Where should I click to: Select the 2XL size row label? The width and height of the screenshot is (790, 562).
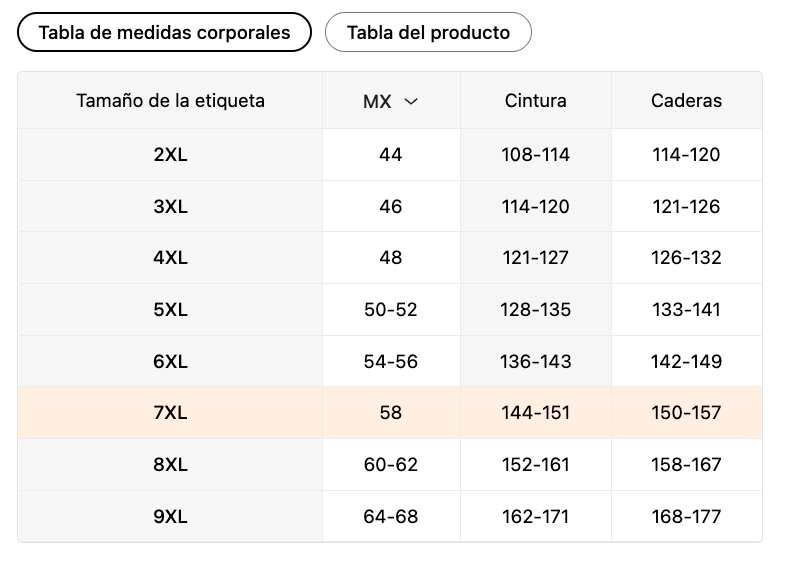[x=170, y=155]
